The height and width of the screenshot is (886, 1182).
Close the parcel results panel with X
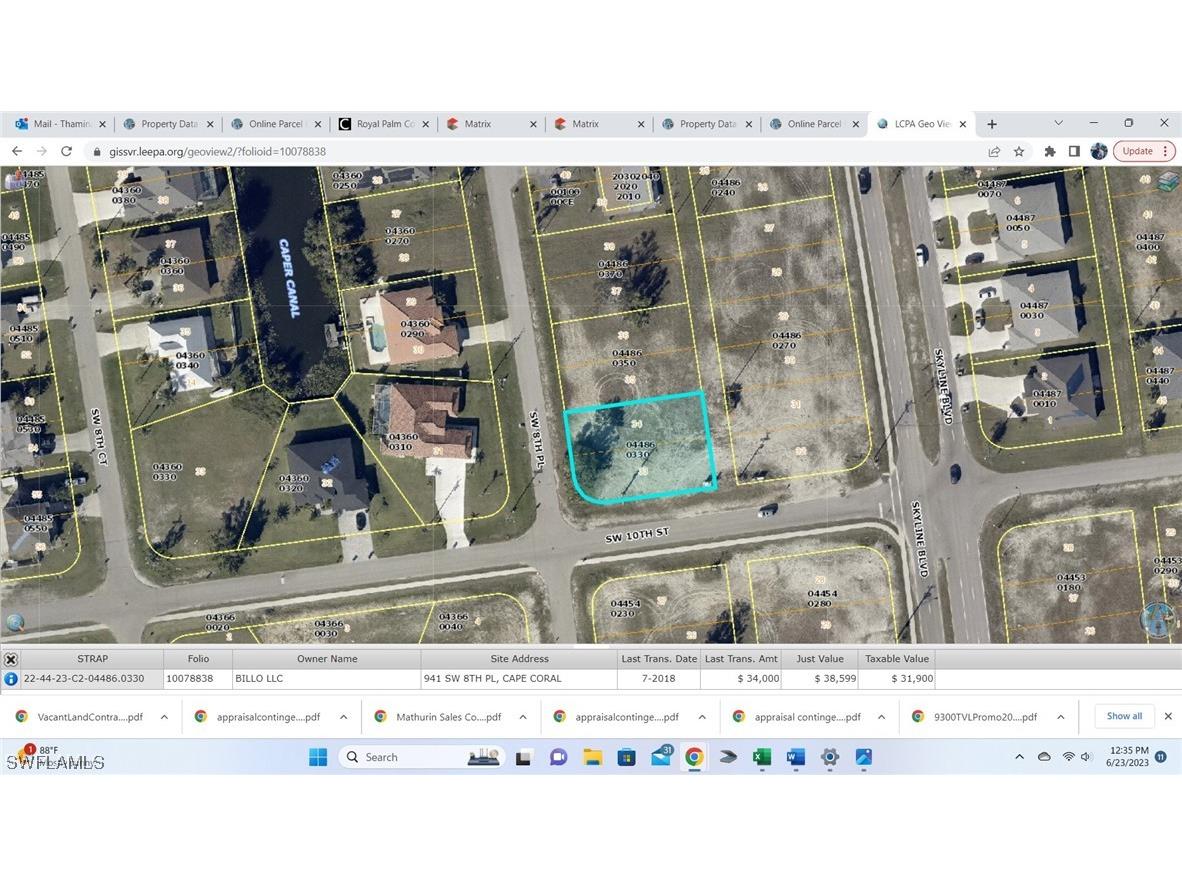click(10, 658)
